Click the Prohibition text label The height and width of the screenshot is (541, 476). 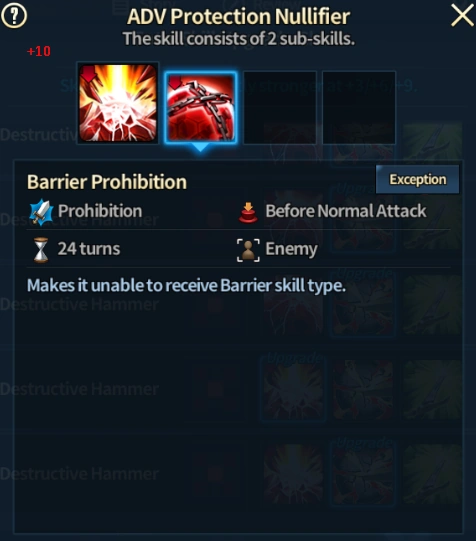tap(100, 211)
